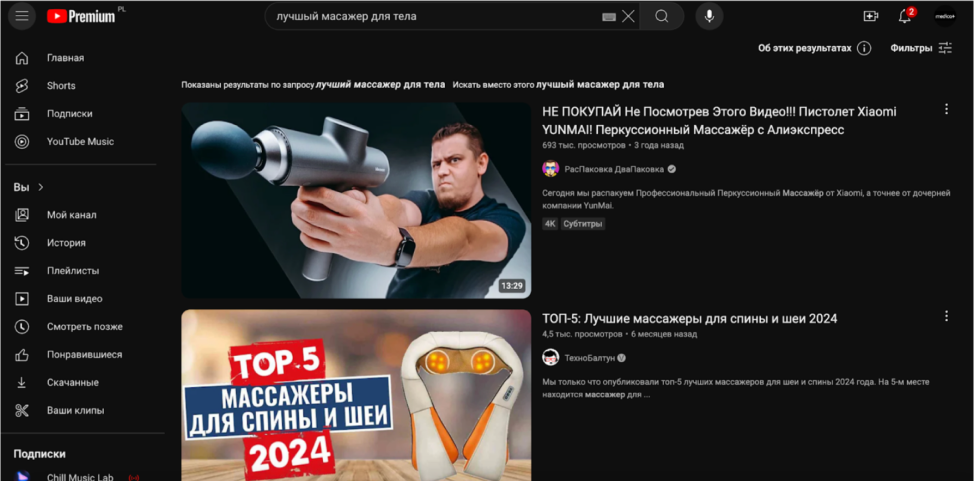Open the Фильтры filter button
The height and width of the screenshot is (481, 974).
tap(921, 48)
